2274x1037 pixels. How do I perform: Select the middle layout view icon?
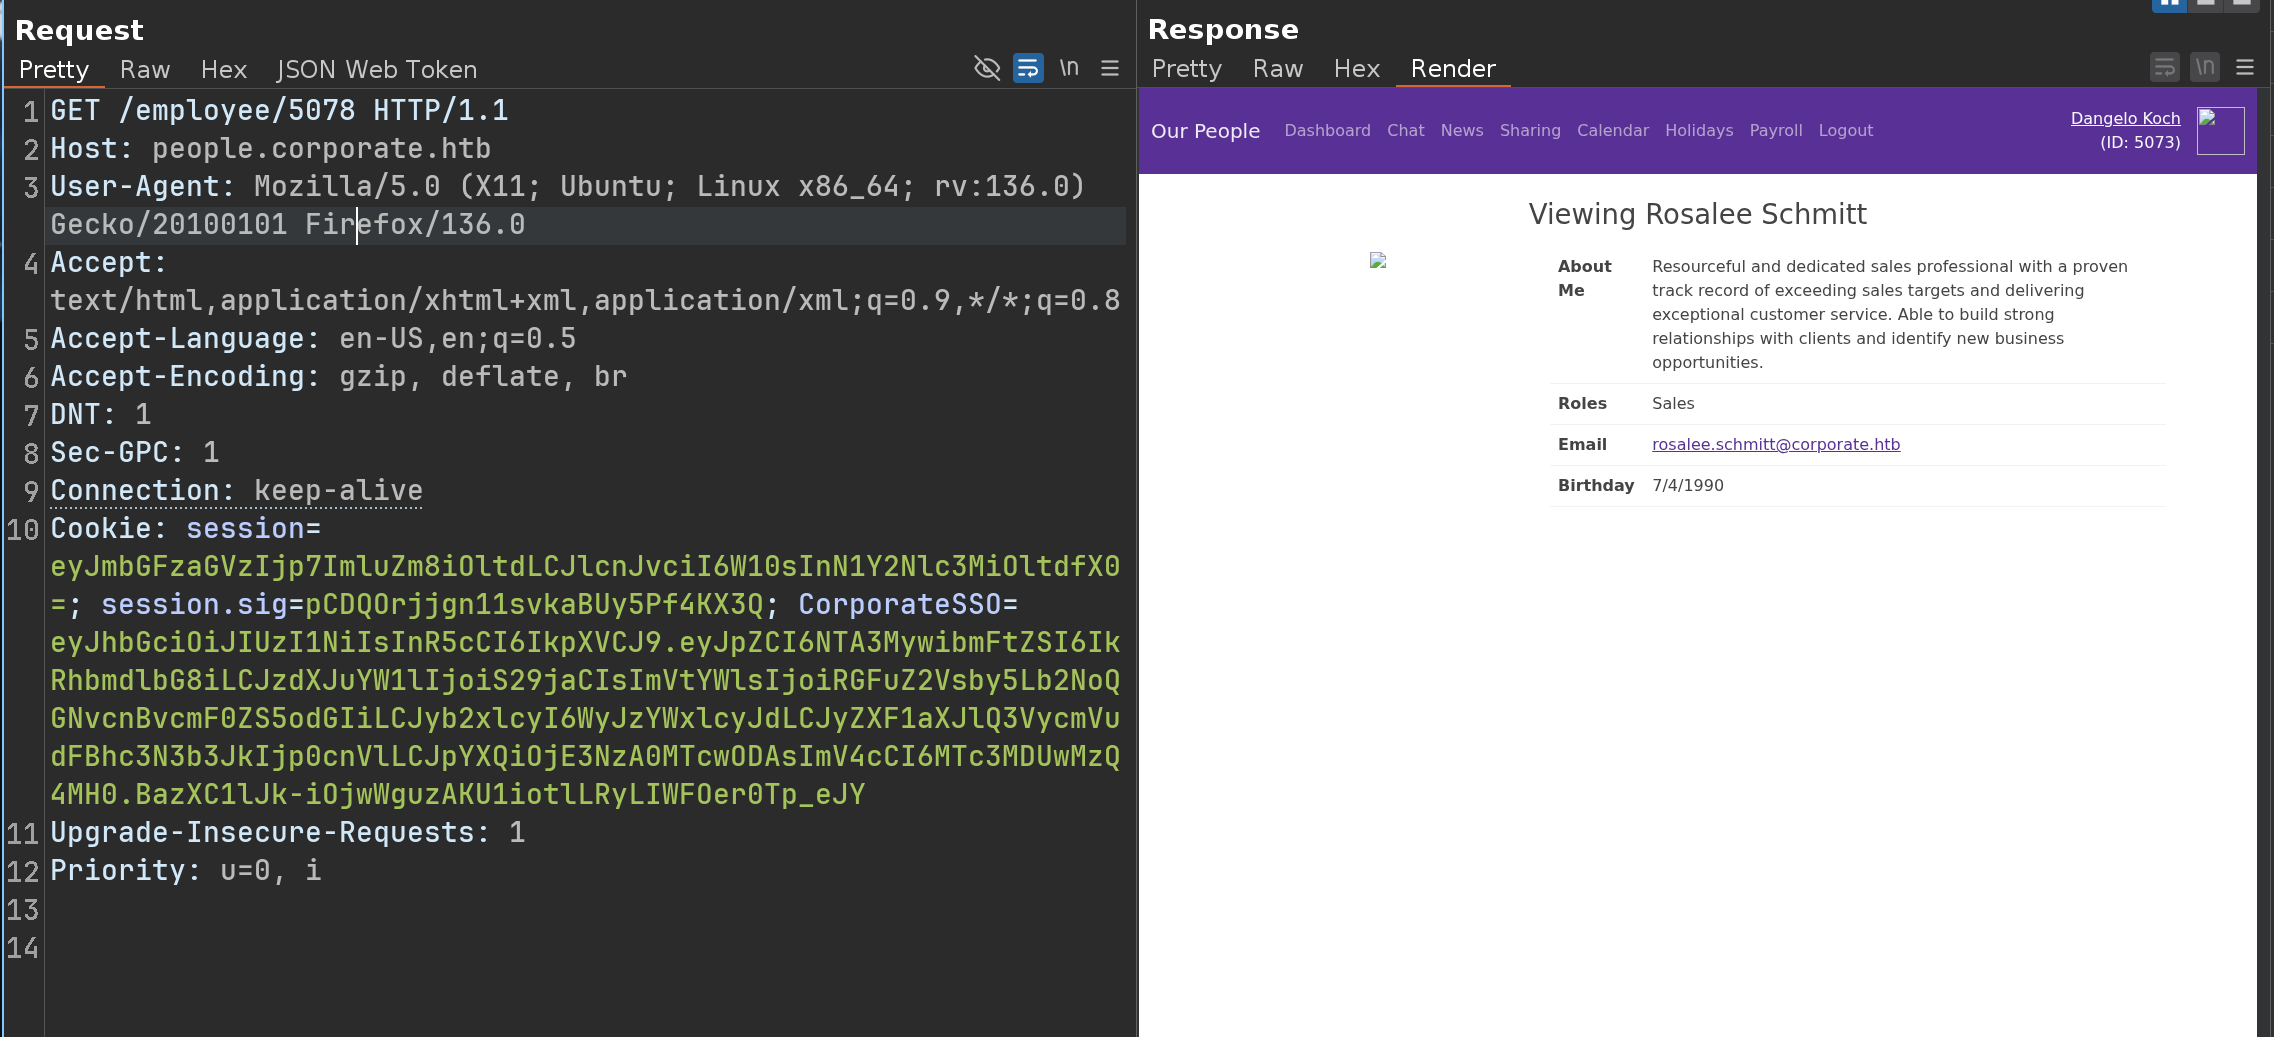(x=2205, y=4)
